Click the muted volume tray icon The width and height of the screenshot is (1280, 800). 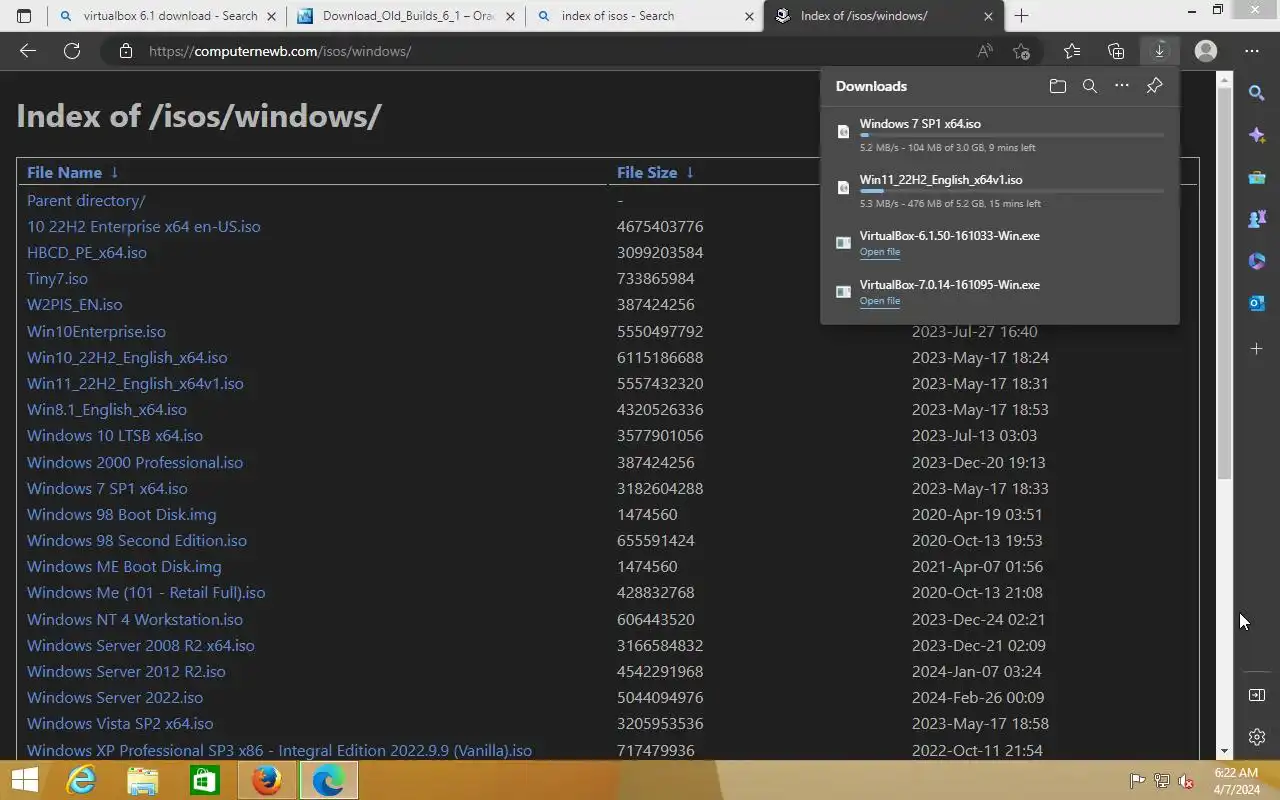coord(1186,781)
